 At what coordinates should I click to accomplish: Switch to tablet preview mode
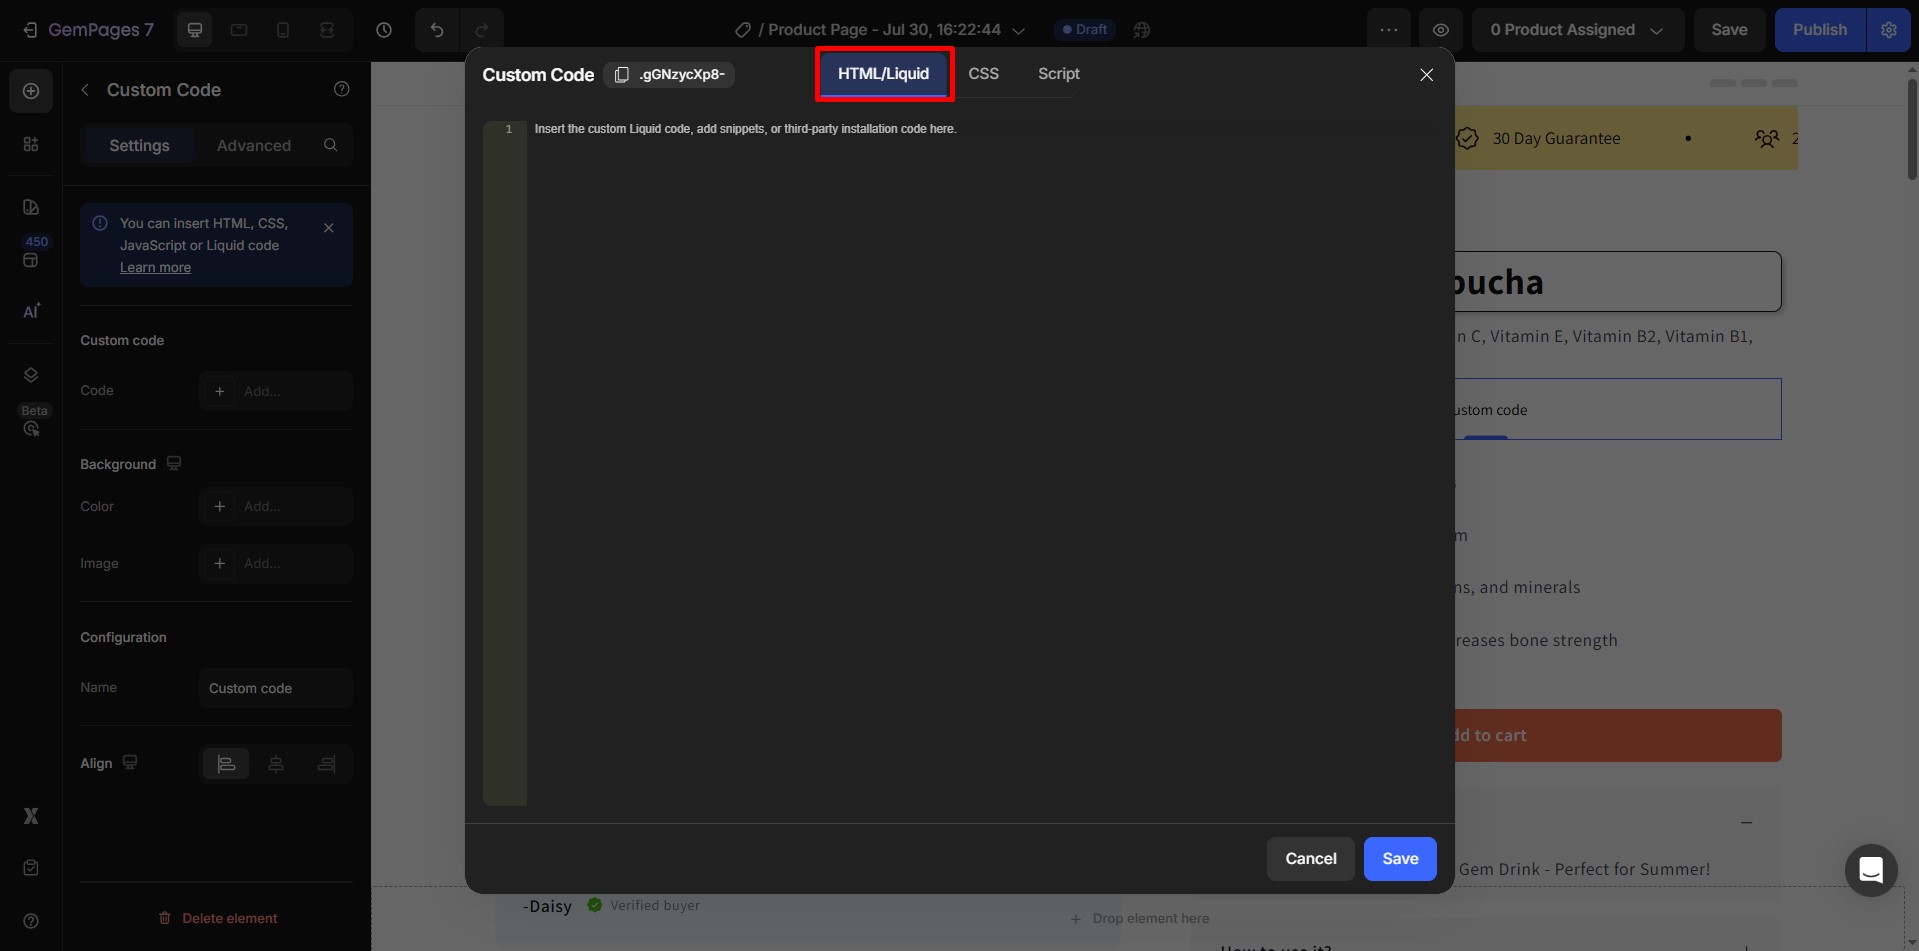(239, 30)
